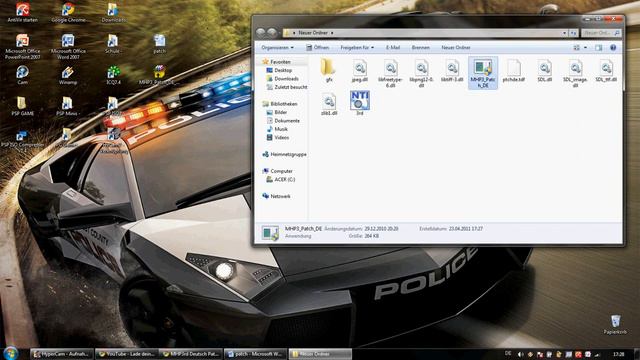Toggle the Explorer preview pane button

click(x=598, y=48)
